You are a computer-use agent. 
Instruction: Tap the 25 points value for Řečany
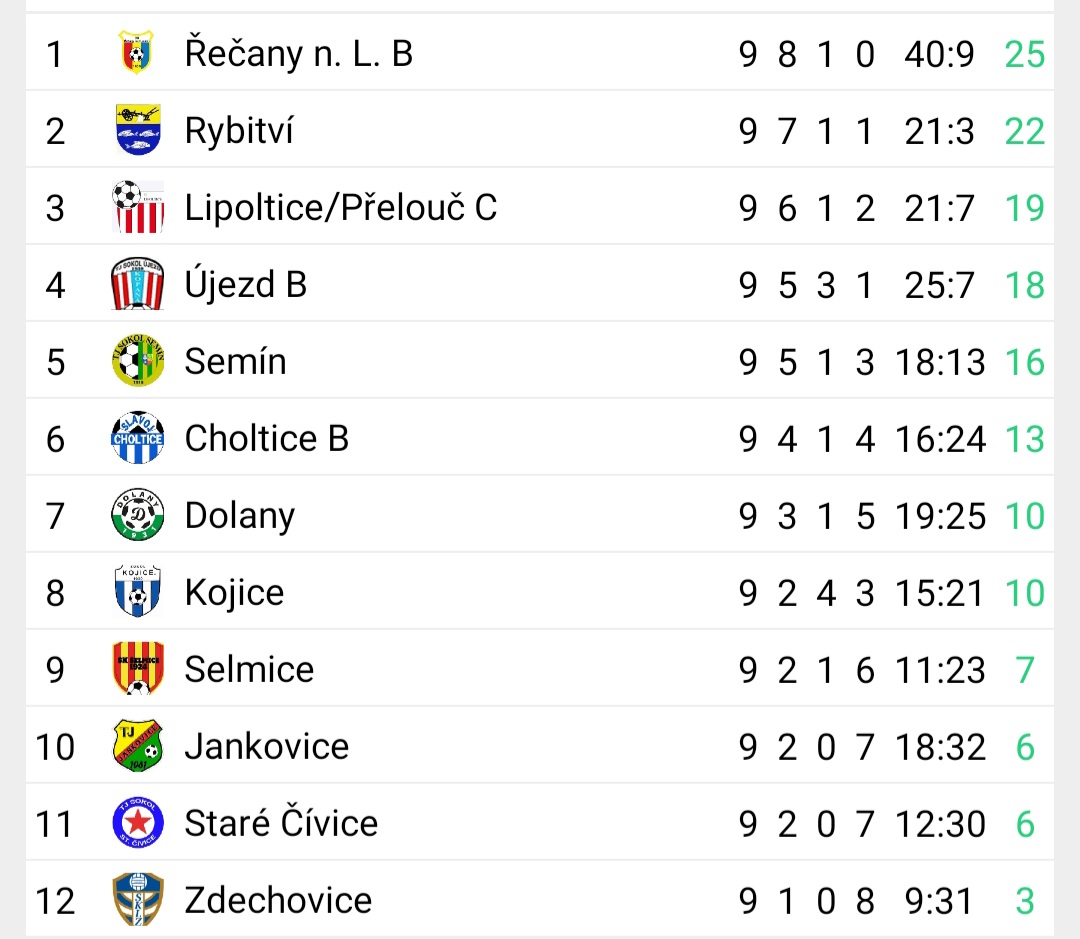[1024, 53]
